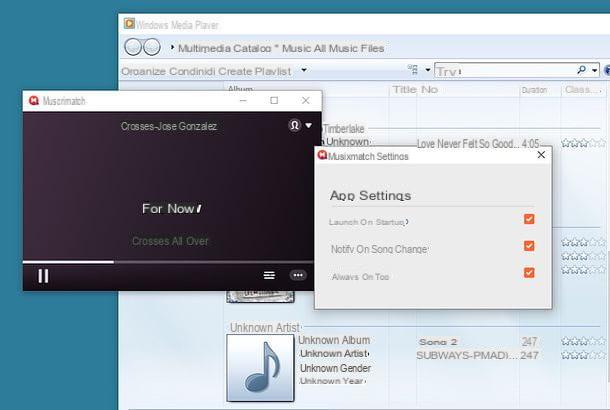This screenshot has height=410, width=610.
Task: Click the Unknown Album music note thumbnail
Action: (260, 368)
